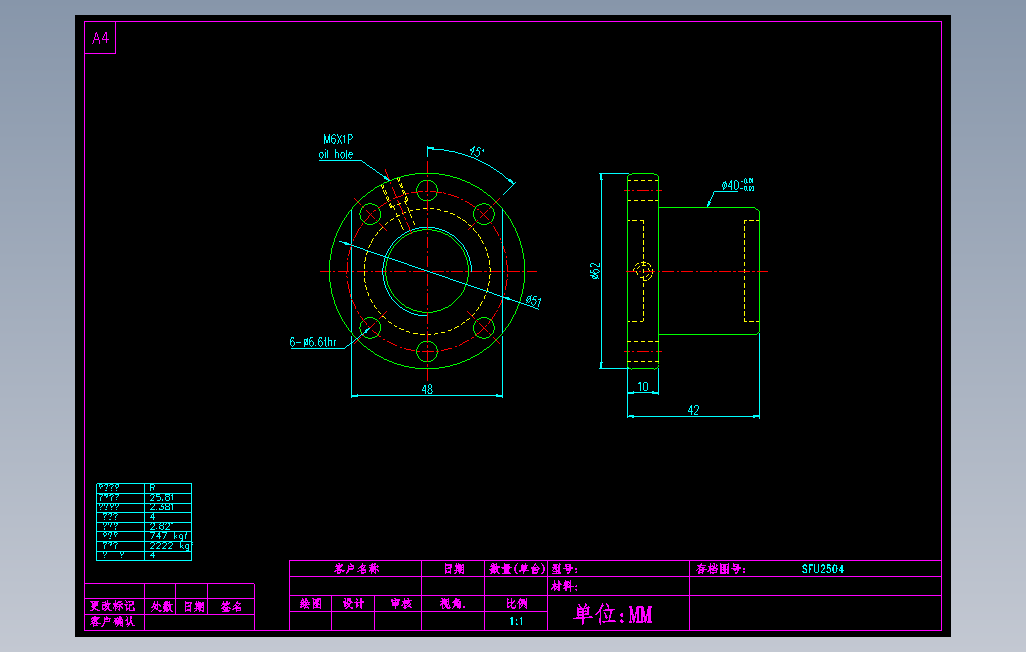Click the 数量(单台) quantity header
The height and width of the screenshot is (652, 1026).
(517, 568)
